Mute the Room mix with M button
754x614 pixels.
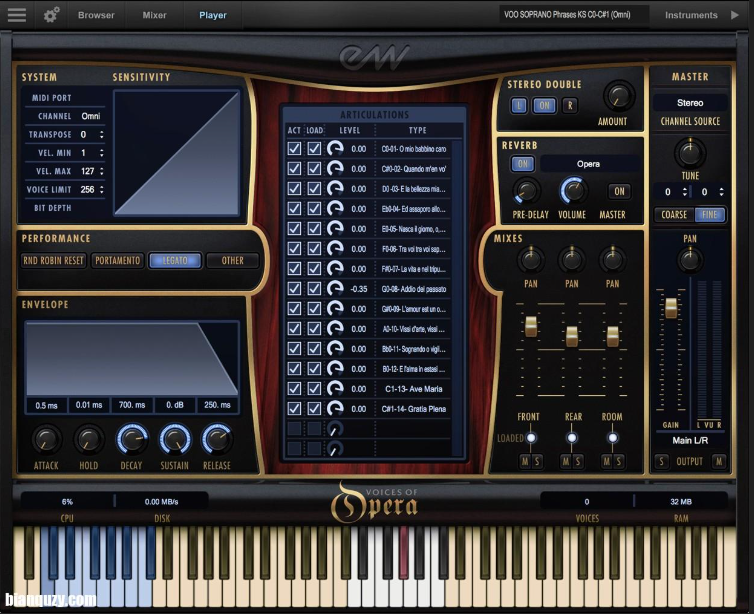pyautogui.click(x=606, y=462)
